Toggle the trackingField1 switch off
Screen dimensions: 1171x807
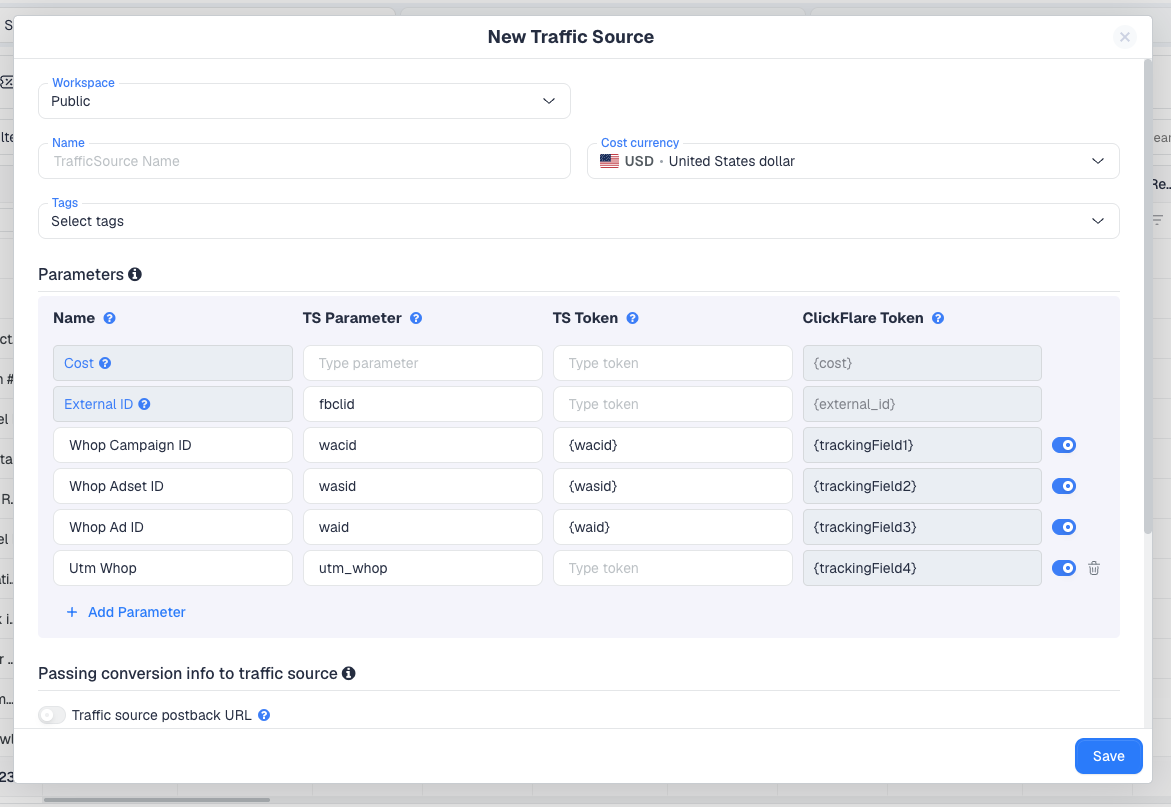point(1063,445)
